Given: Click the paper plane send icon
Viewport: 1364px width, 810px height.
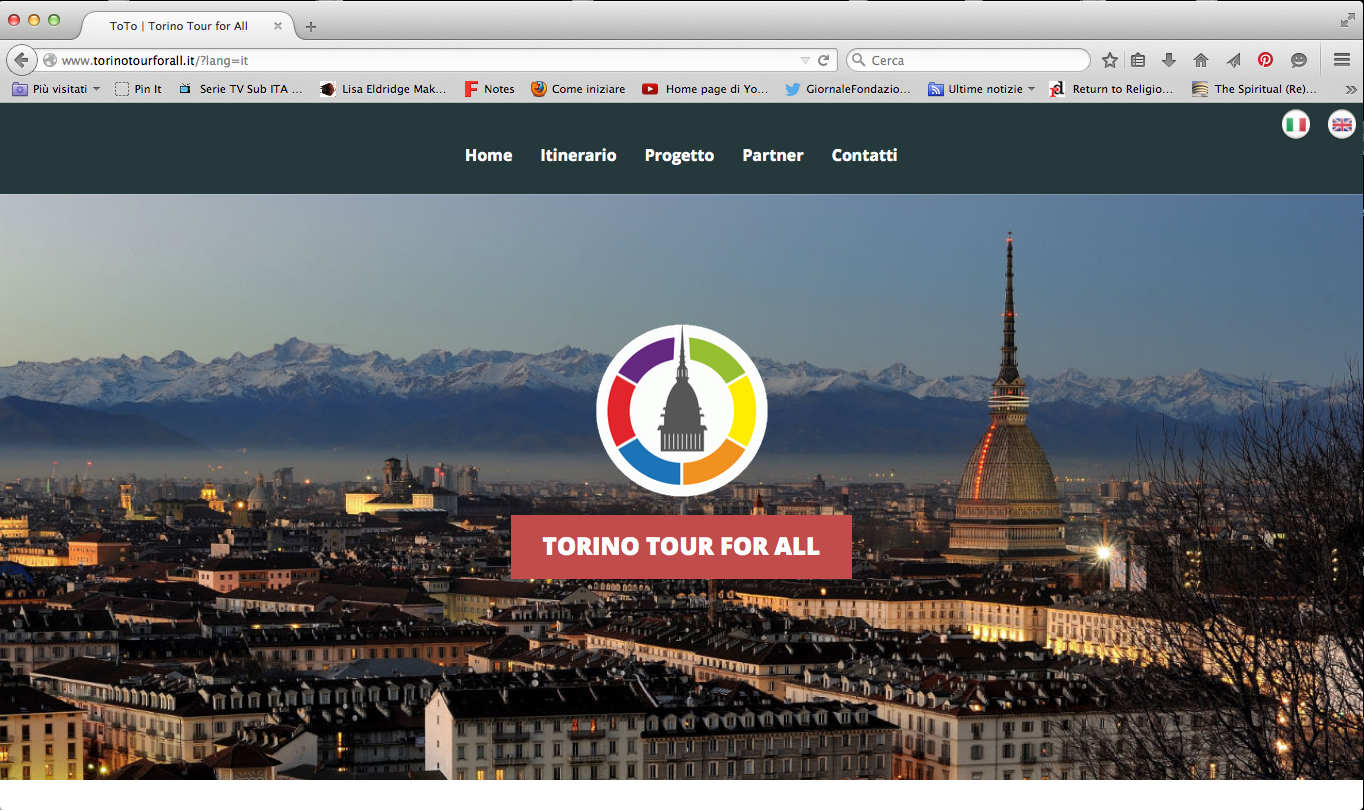Looking at the screenshot, I should click(1233, 60).
